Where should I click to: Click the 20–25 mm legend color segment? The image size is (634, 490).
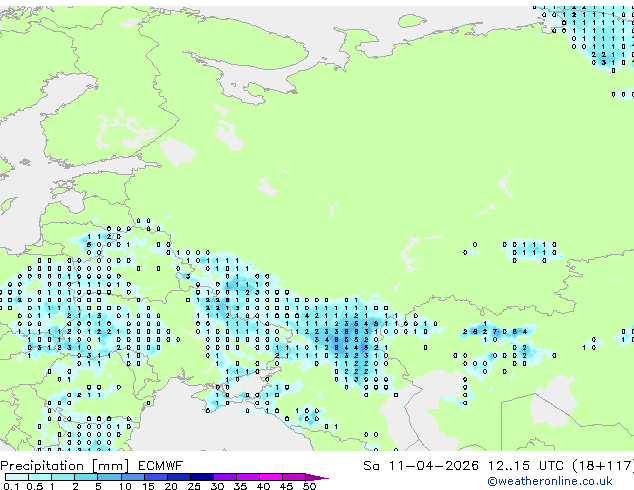tap(178, 477)
